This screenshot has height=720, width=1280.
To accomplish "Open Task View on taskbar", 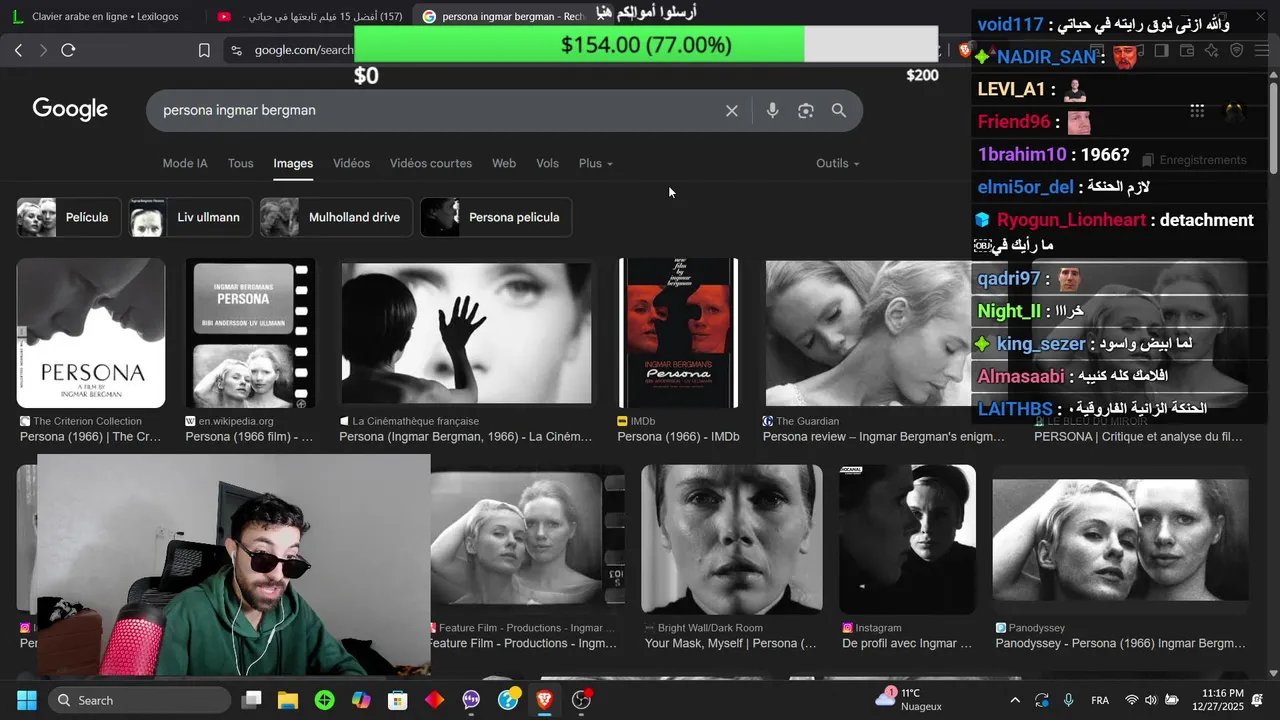I will [x=252, y=700].
